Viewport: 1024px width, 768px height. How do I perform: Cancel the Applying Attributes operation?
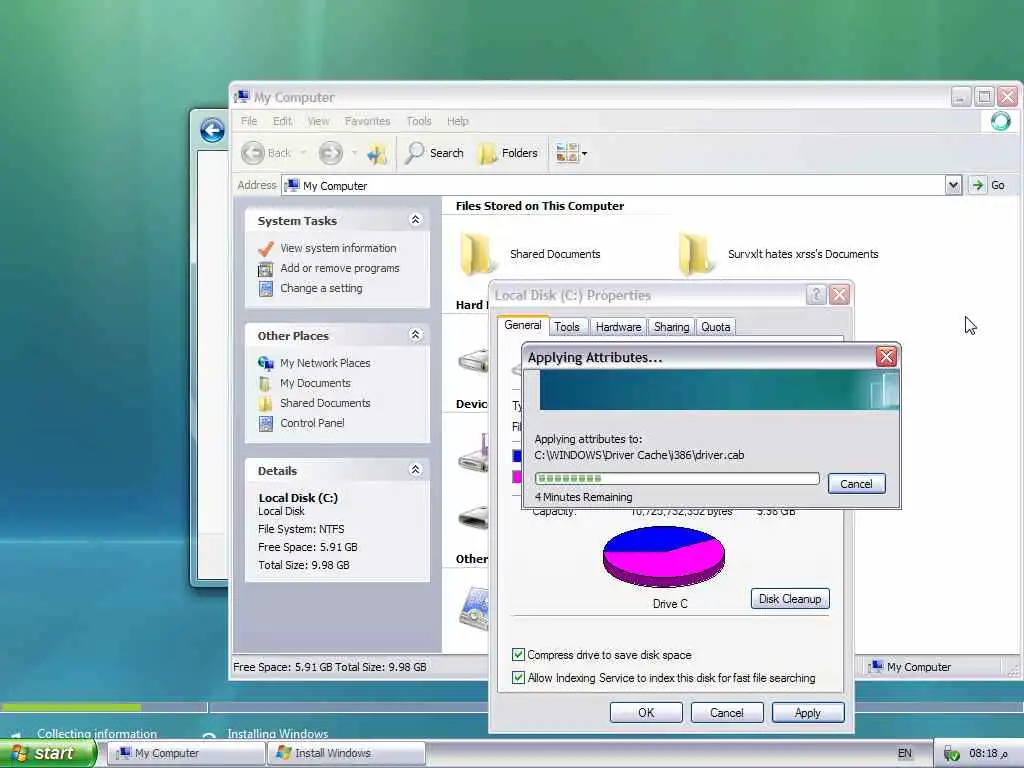[856, 484]
